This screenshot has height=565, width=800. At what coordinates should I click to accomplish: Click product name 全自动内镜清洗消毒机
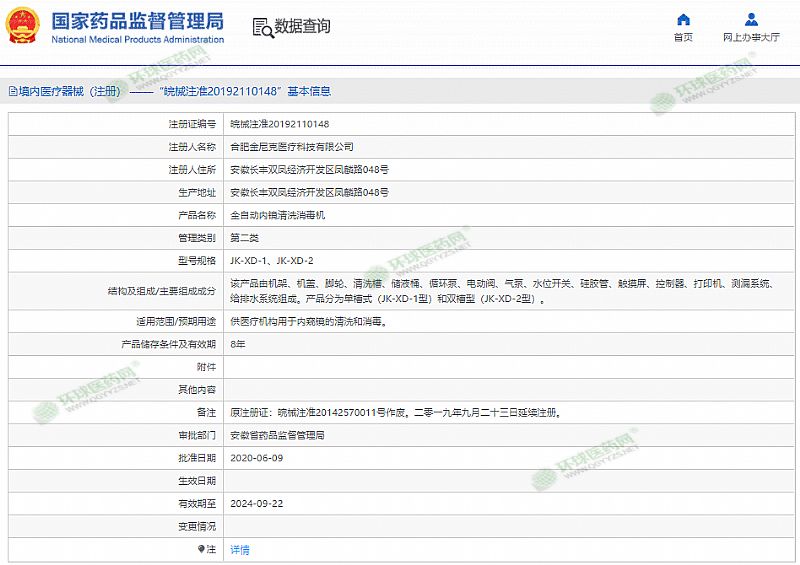pos(278,215)
